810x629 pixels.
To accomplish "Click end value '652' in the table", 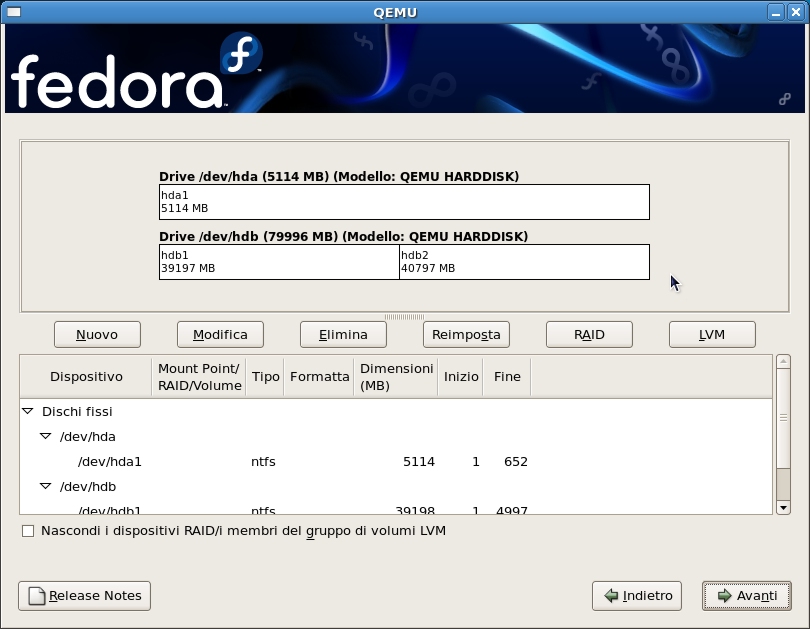I will point(516,462).
